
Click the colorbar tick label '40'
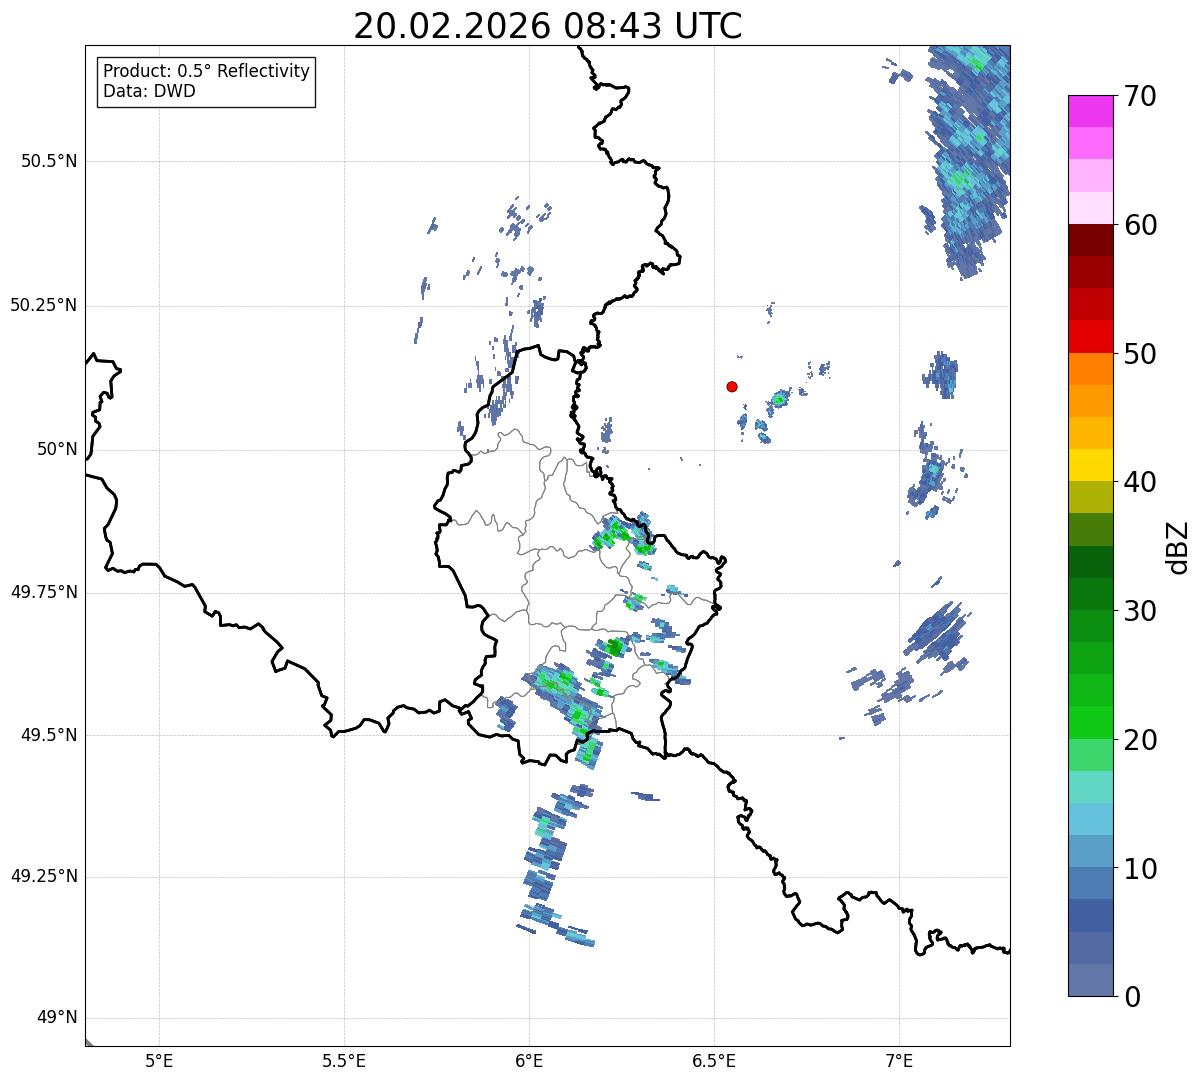pos(1140,482)
